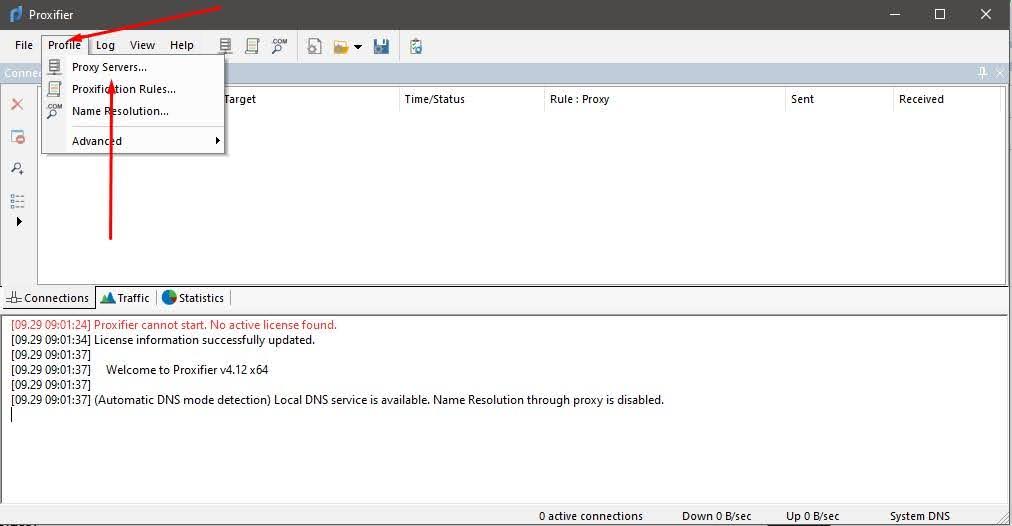Image resolution: width=1012 pixels, height=526 pixels.
Task: Open the Proxy Servers toolbar icon
Action: click(x=225, y=46)
